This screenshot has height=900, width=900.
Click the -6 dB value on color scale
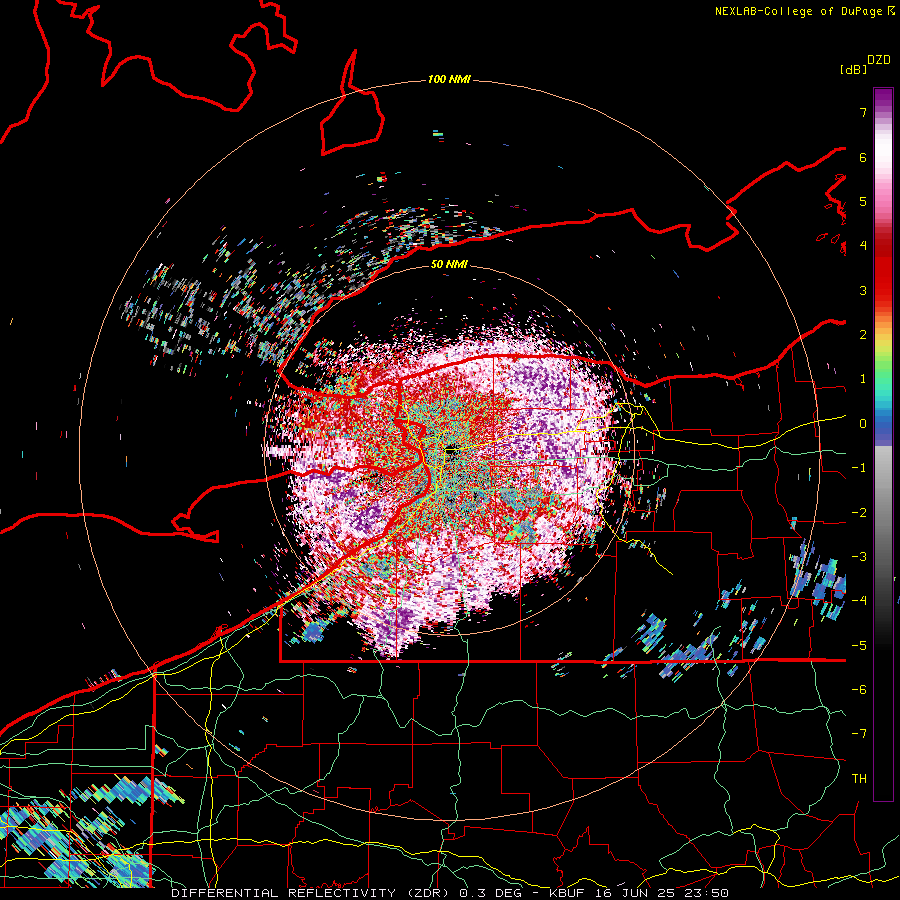859,690
